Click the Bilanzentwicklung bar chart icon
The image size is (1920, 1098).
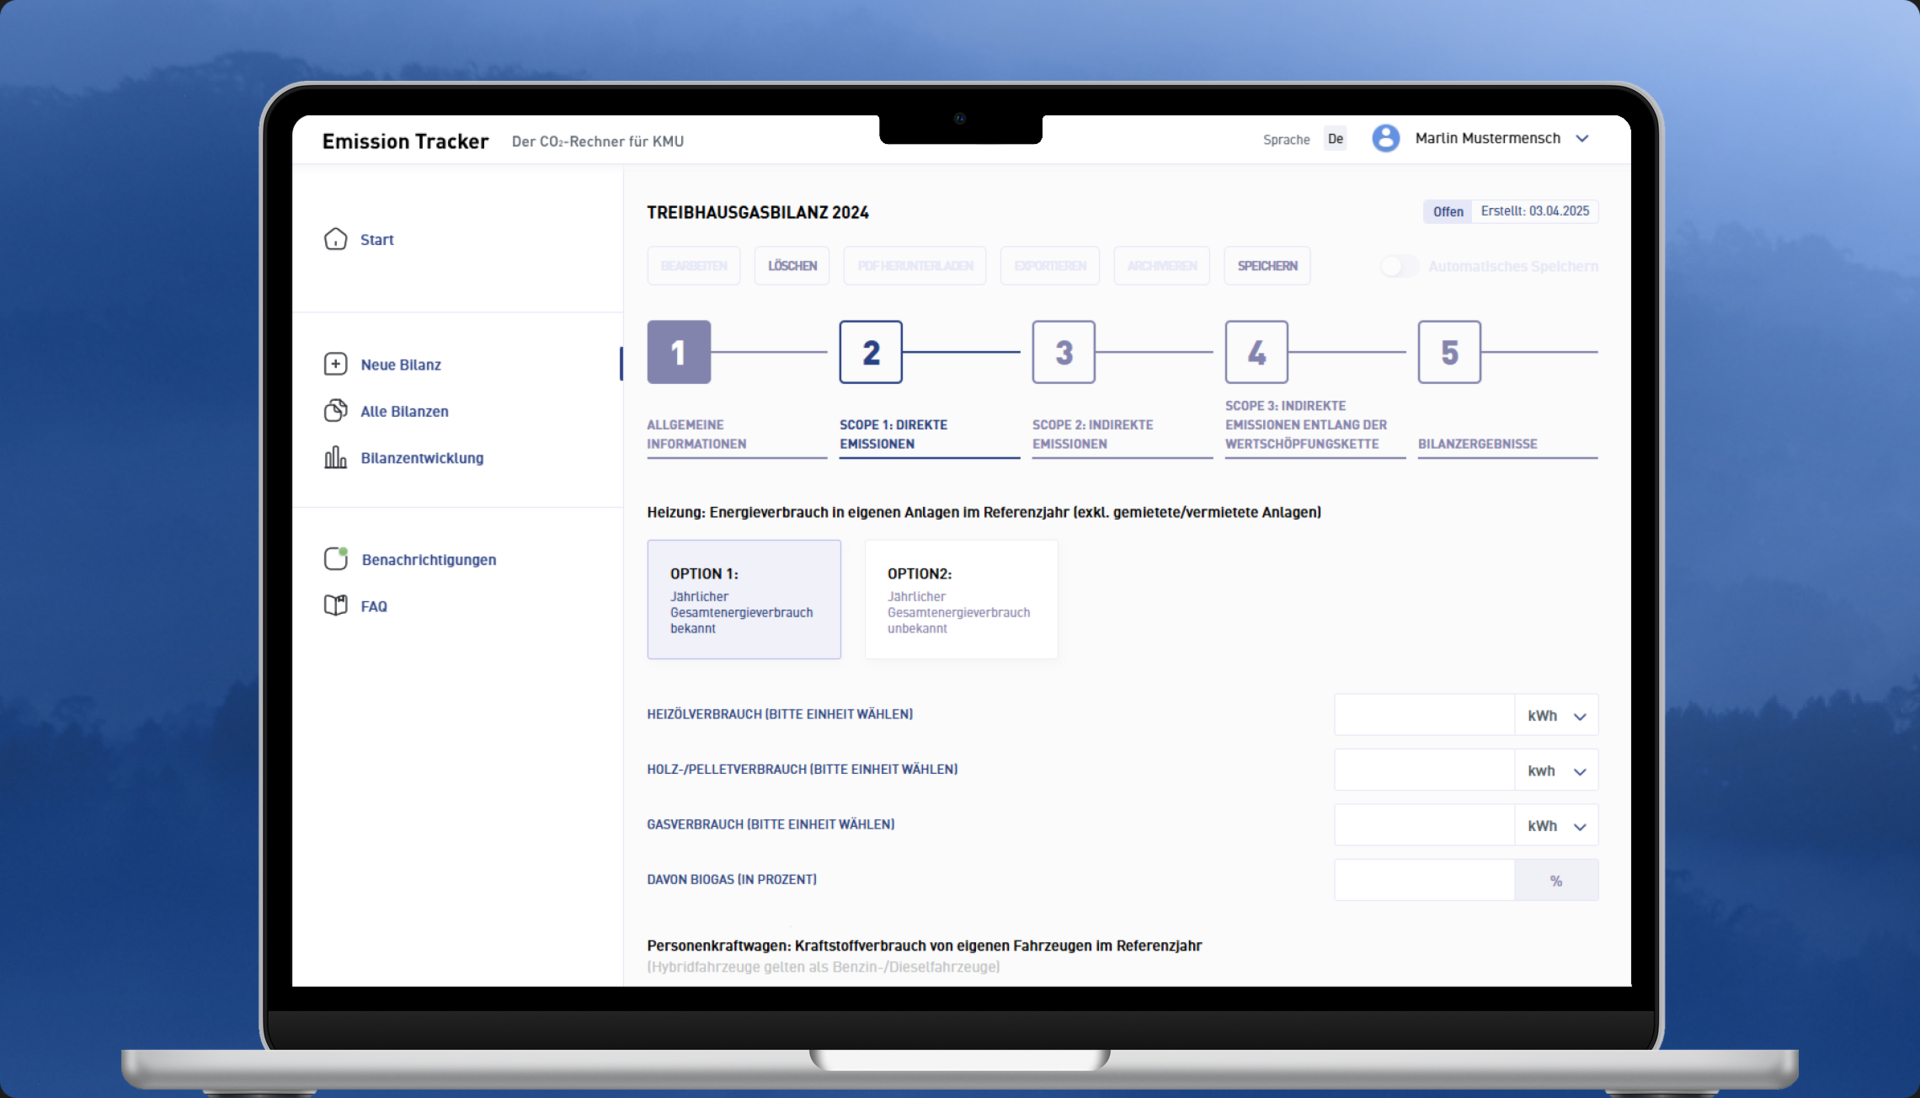(x=336, y=458)
